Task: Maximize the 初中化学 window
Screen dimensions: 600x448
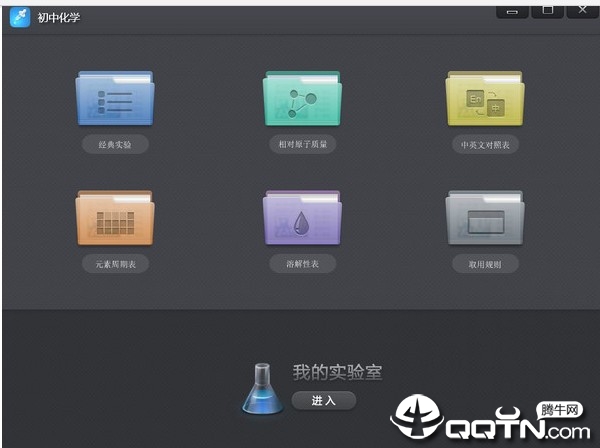Action: pos(548,11)
